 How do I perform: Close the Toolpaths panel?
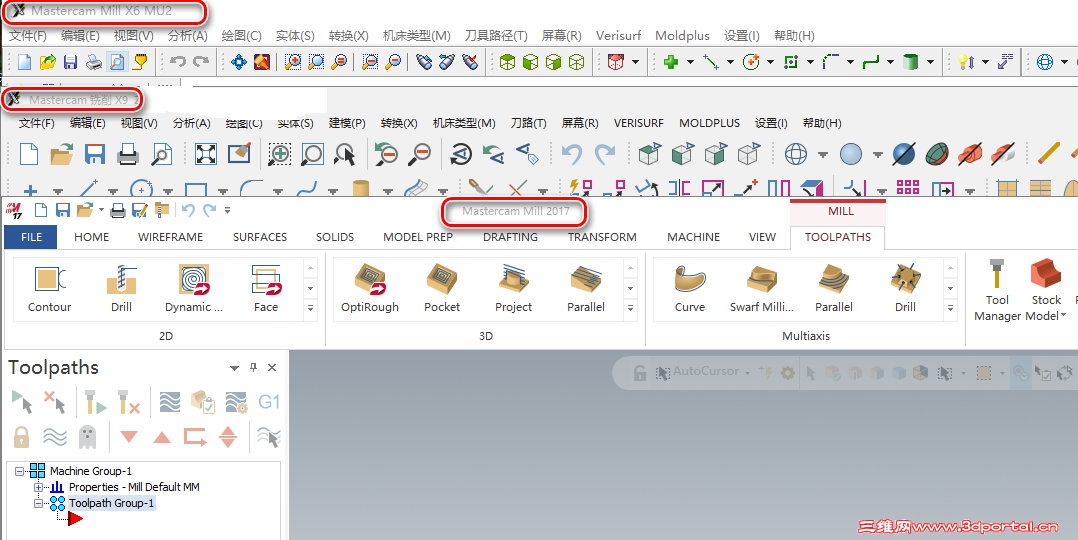coord(272,367)
